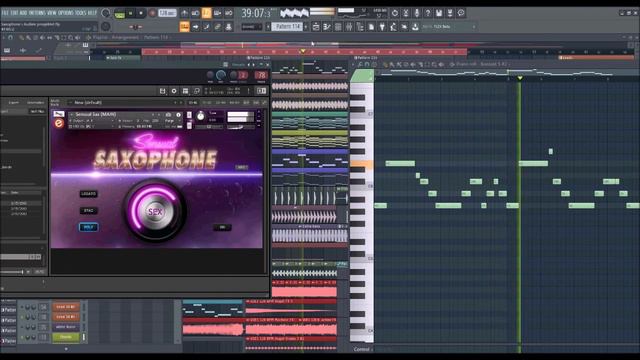Toggle the record button in the transport
This screenshot has height=360, width=640.
pyautogui.click(x=152, y=13)
